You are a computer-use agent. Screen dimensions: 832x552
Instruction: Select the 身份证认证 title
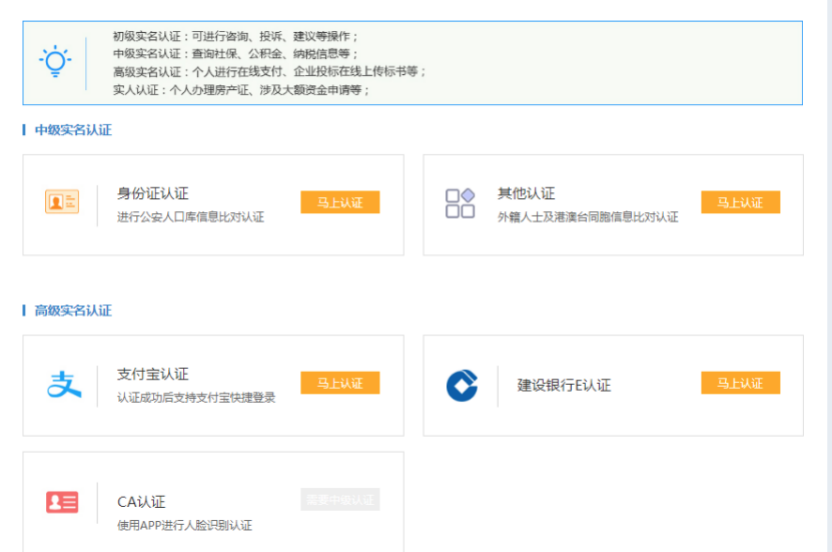[152, 193]
